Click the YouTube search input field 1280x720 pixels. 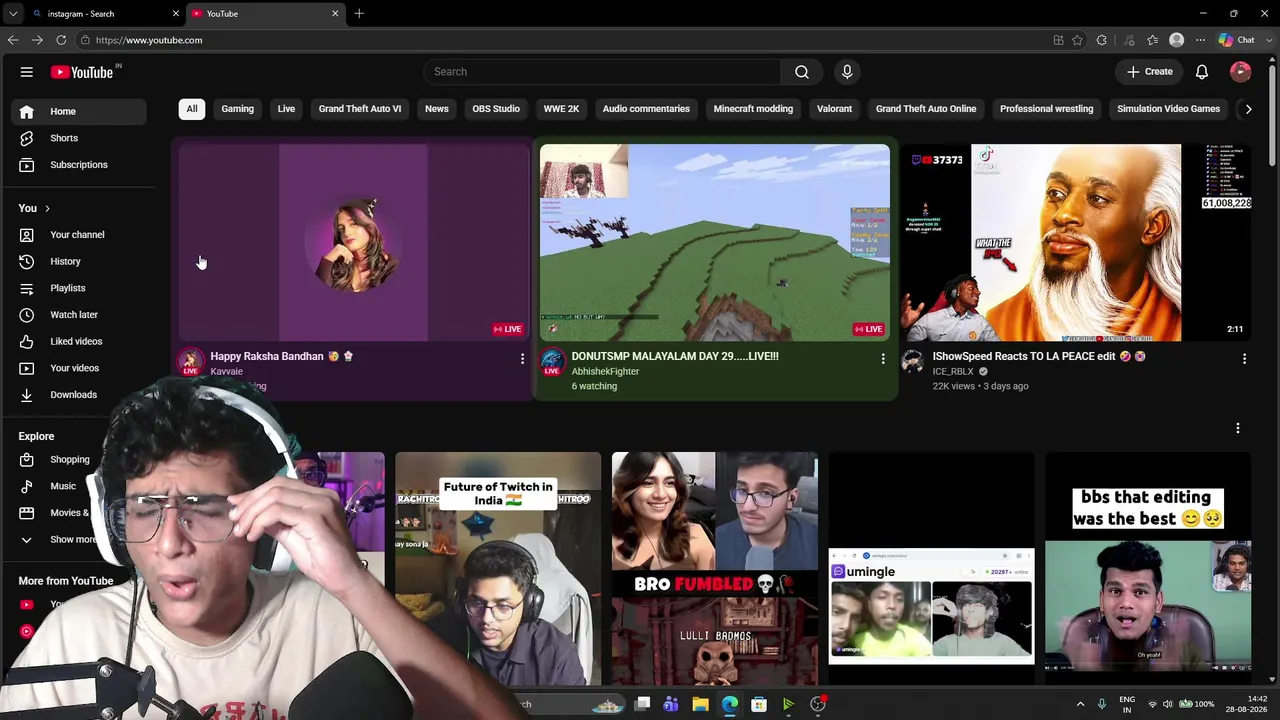[x=603, y=72]
